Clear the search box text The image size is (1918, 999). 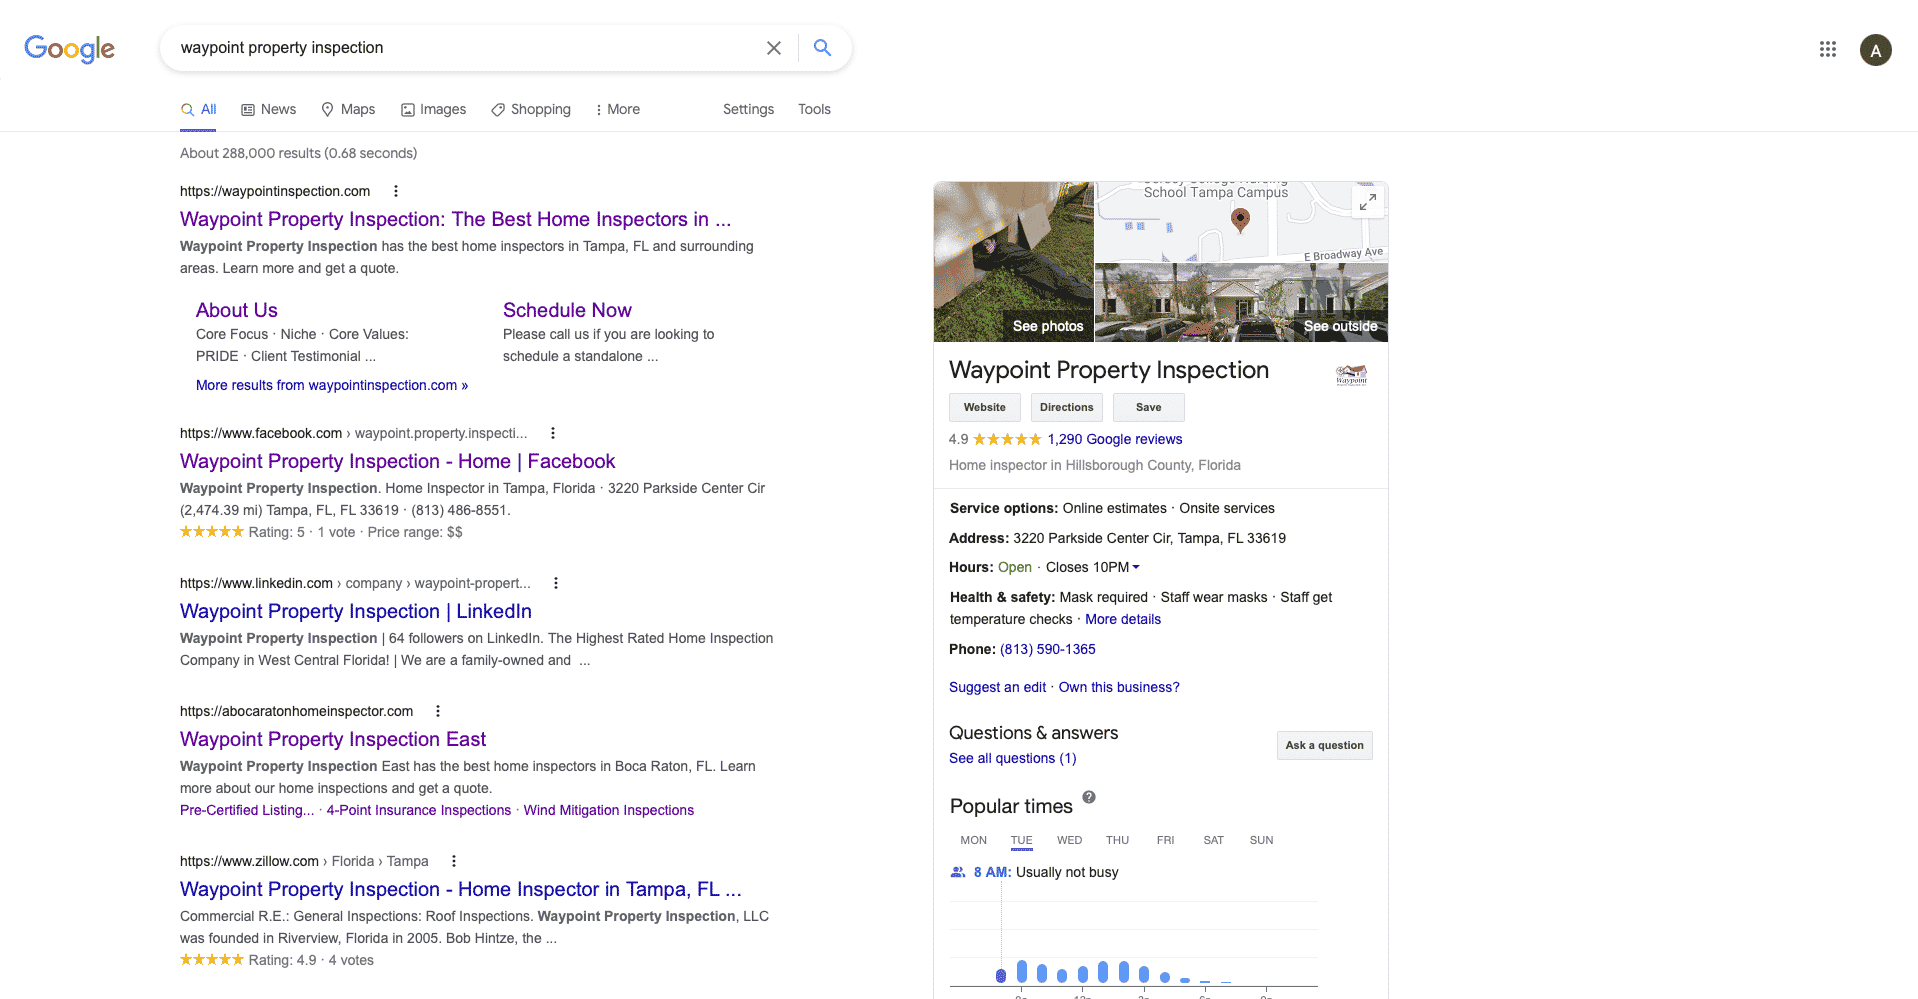773,48
